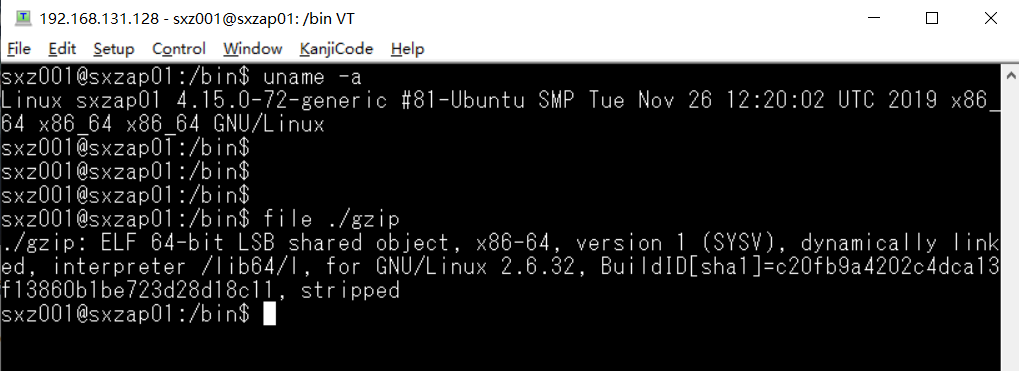Click the "uname -a" command text
The height and width of the screenshot is (371, 1019).
[x=313, y=77]
